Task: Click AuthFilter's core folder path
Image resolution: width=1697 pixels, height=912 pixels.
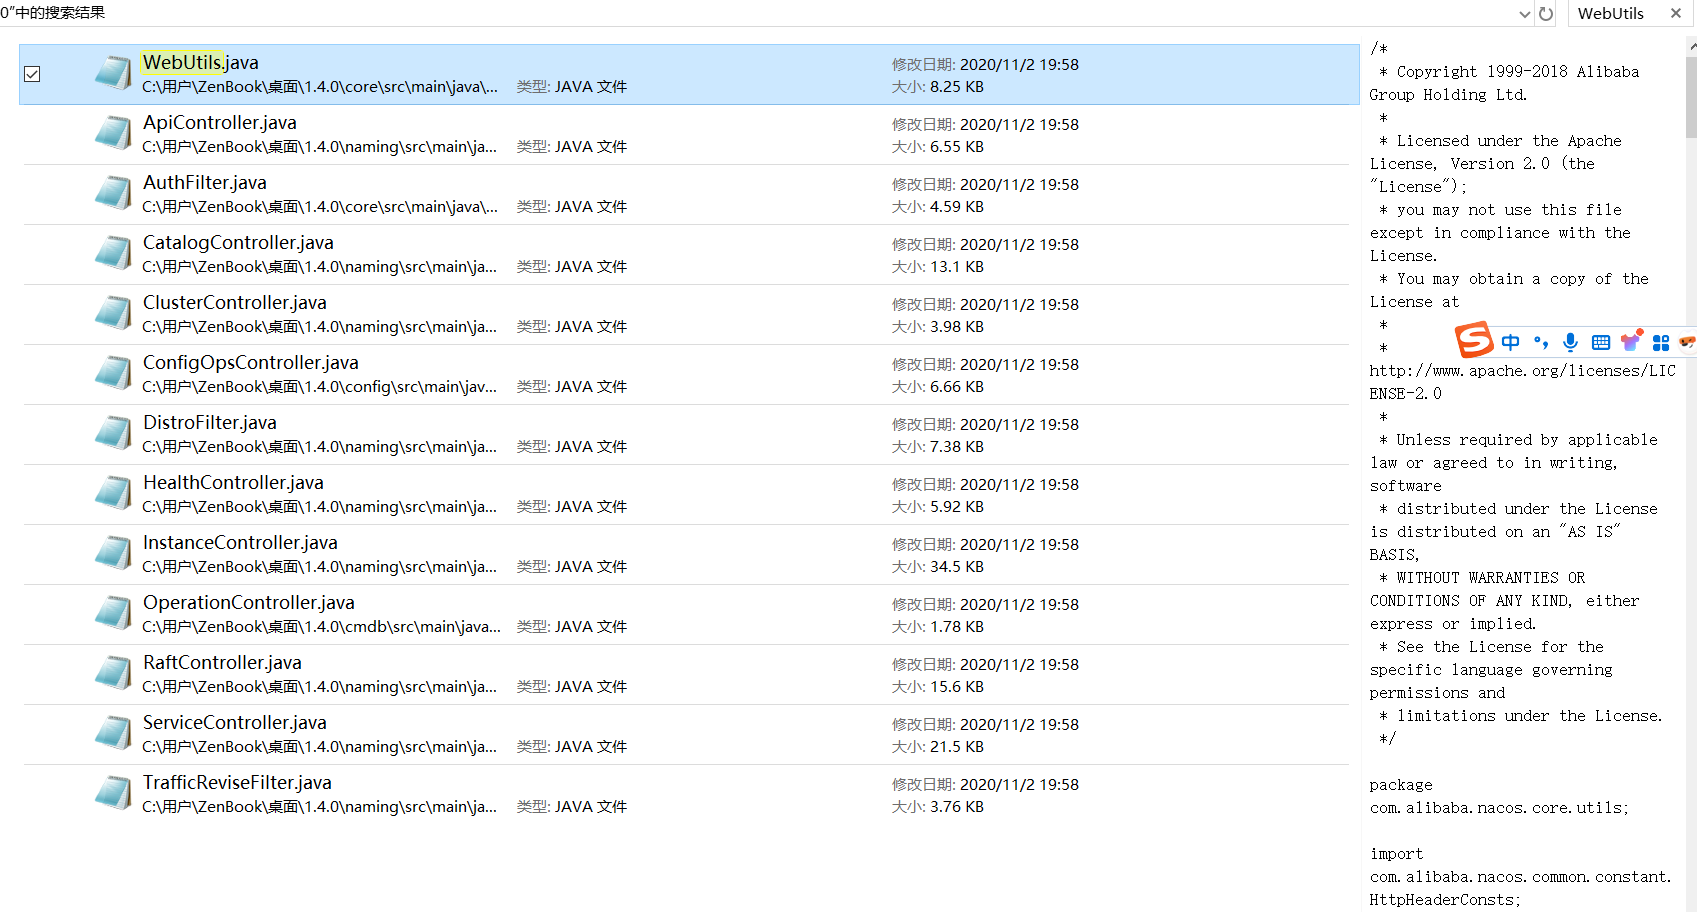Action: click(x=320, y=207)
